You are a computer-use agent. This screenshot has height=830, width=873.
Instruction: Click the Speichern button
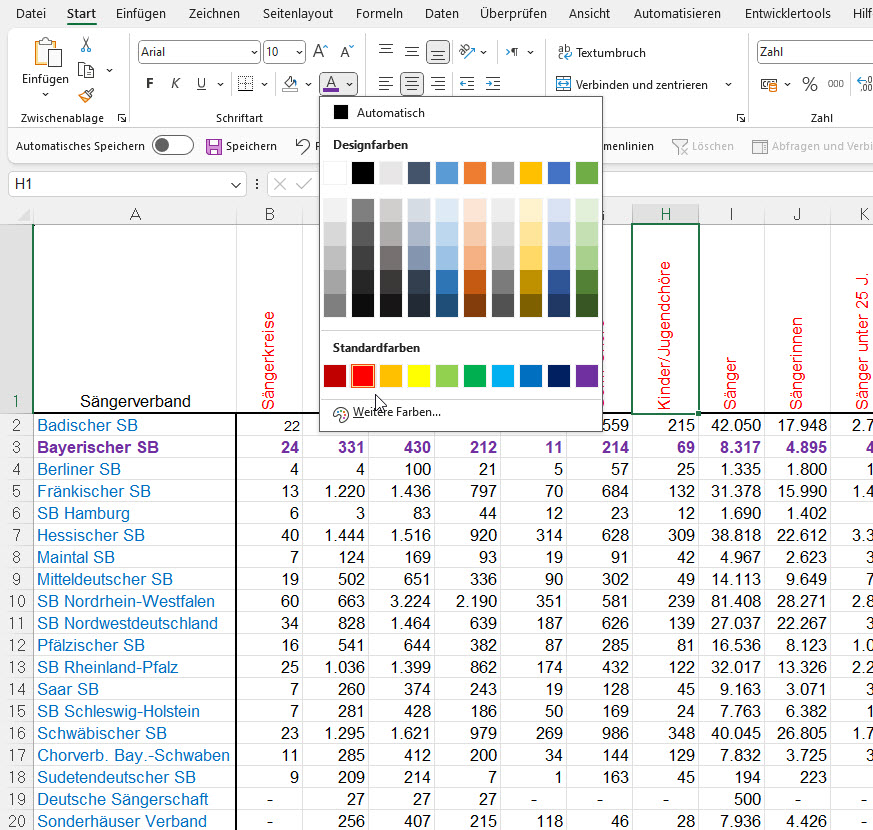pyautogui.click(x=241, y=146)
